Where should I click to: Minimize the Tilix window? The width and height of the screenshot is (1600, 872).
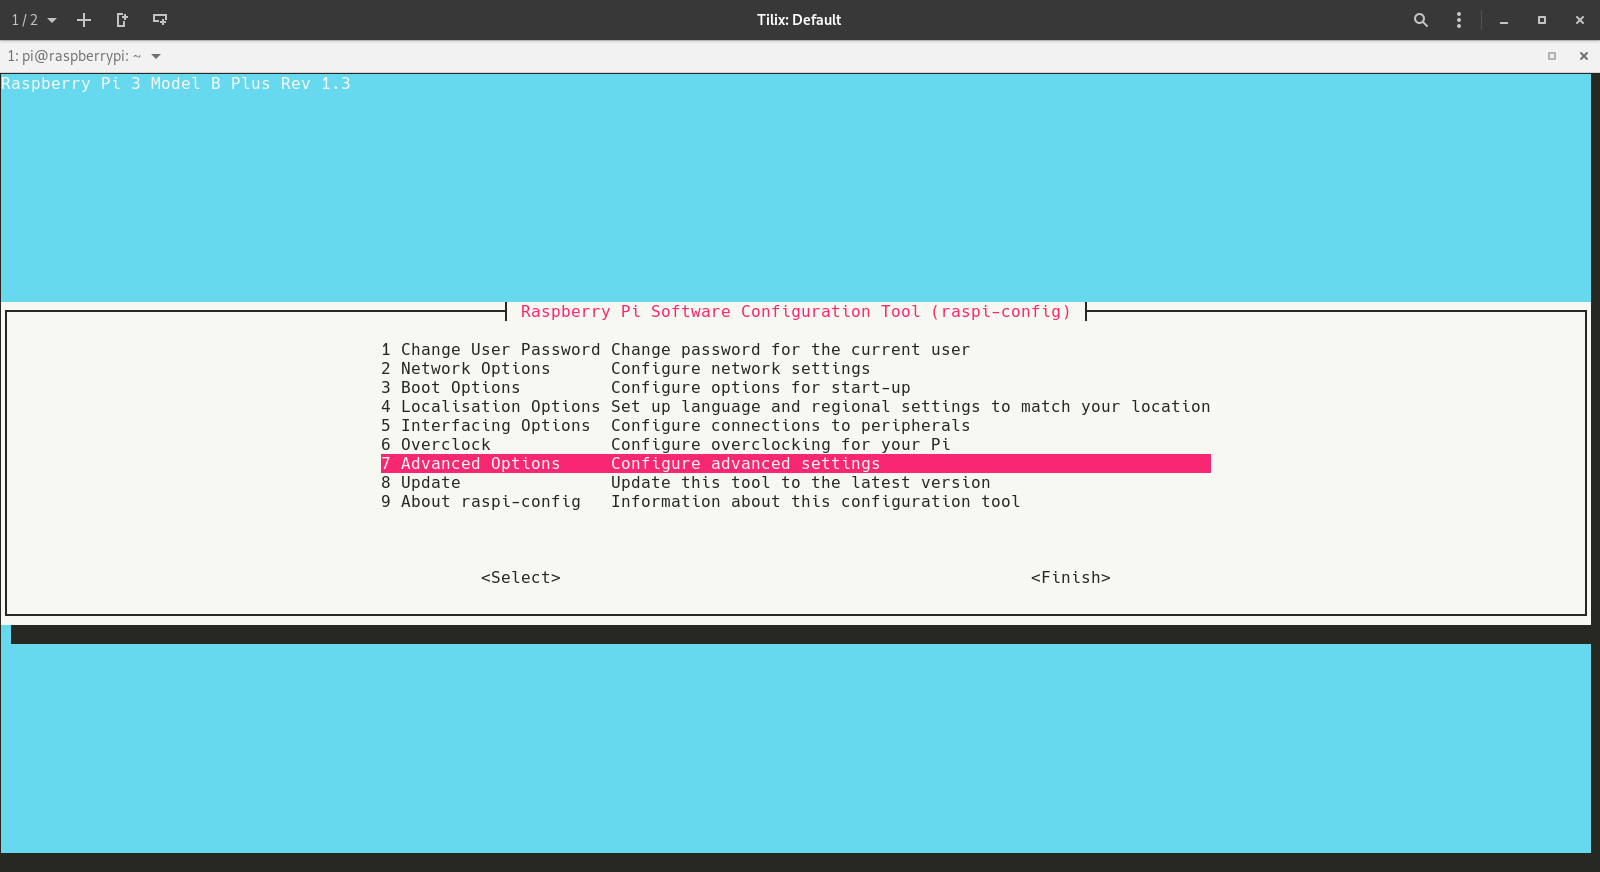[1504, 20]
